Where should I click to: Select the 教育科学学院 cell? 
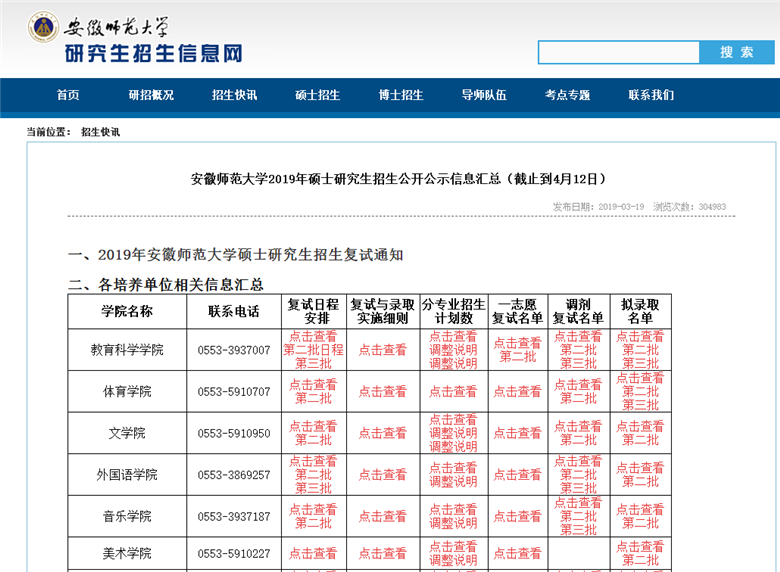[x=127, y=350]
